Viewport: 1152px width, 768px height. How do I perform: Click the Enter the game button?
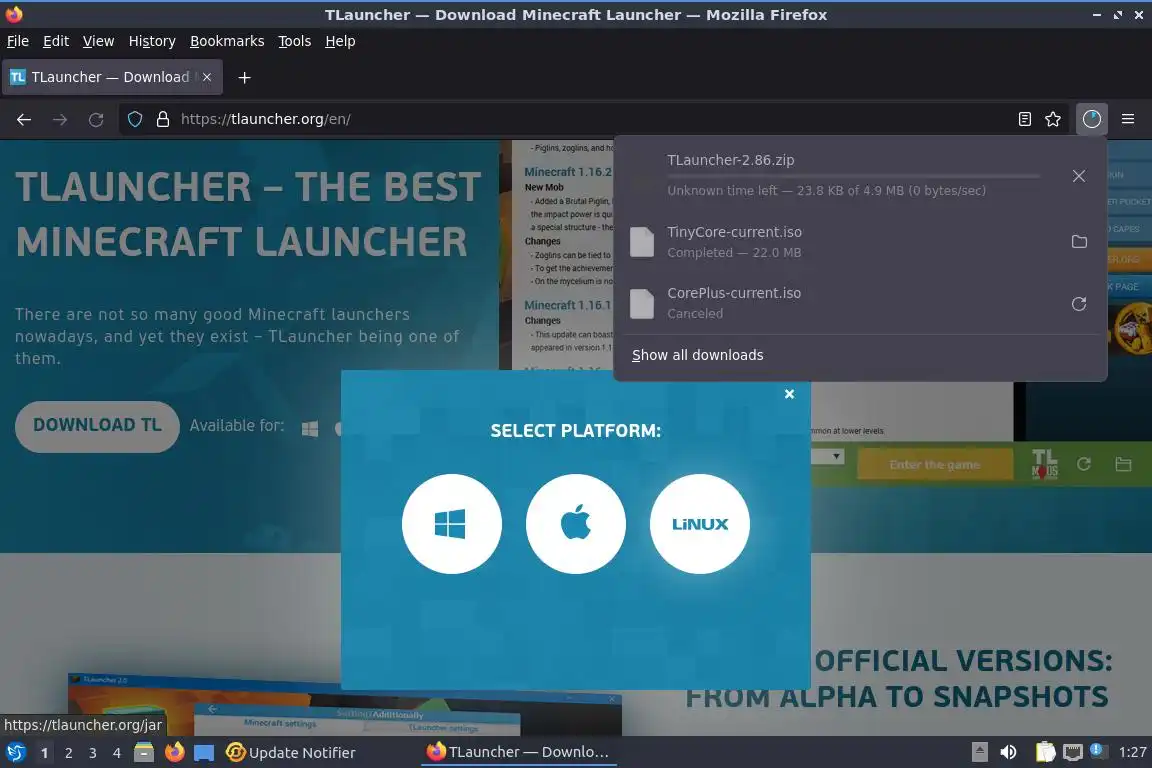pos(935,464)
